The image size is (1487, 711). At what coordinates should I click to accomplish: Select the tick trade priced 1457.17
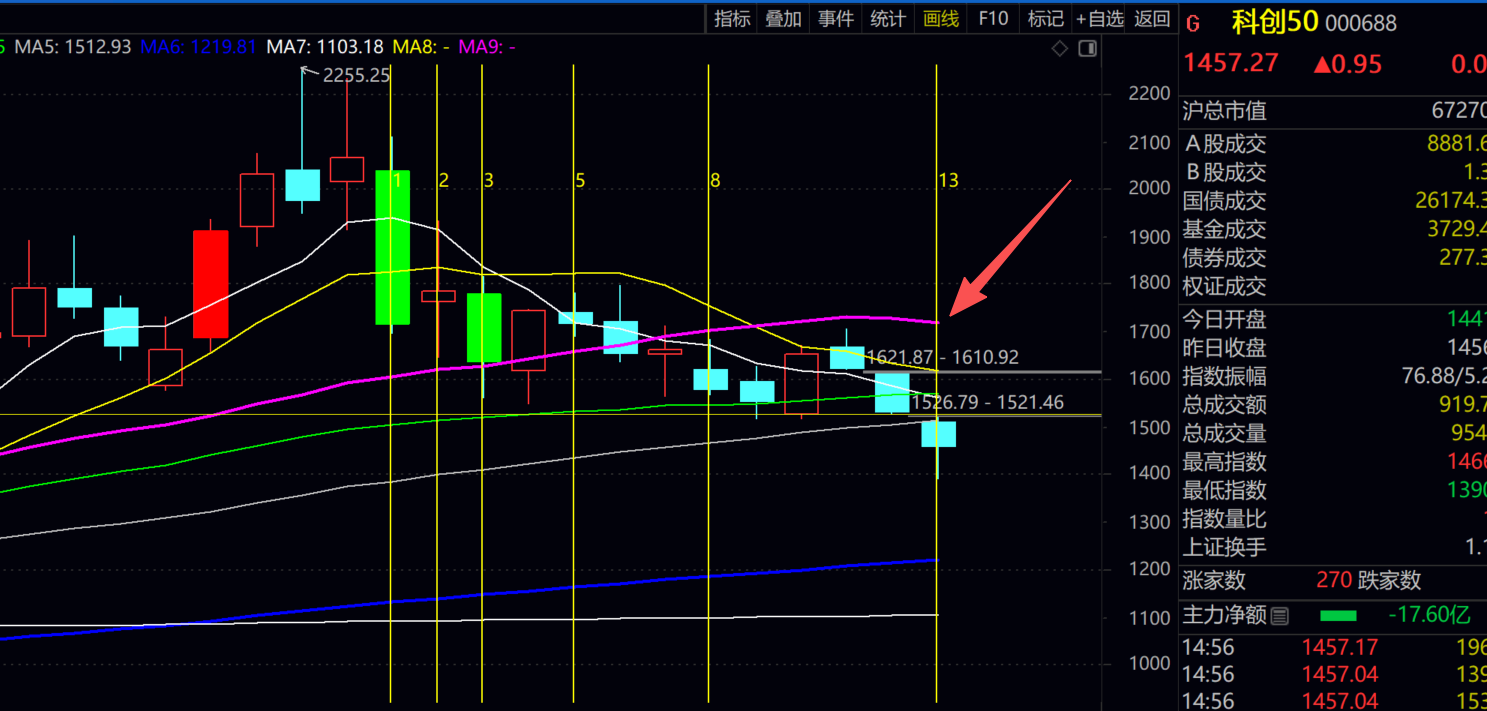pyautogui.click(x=1340, y=647)
